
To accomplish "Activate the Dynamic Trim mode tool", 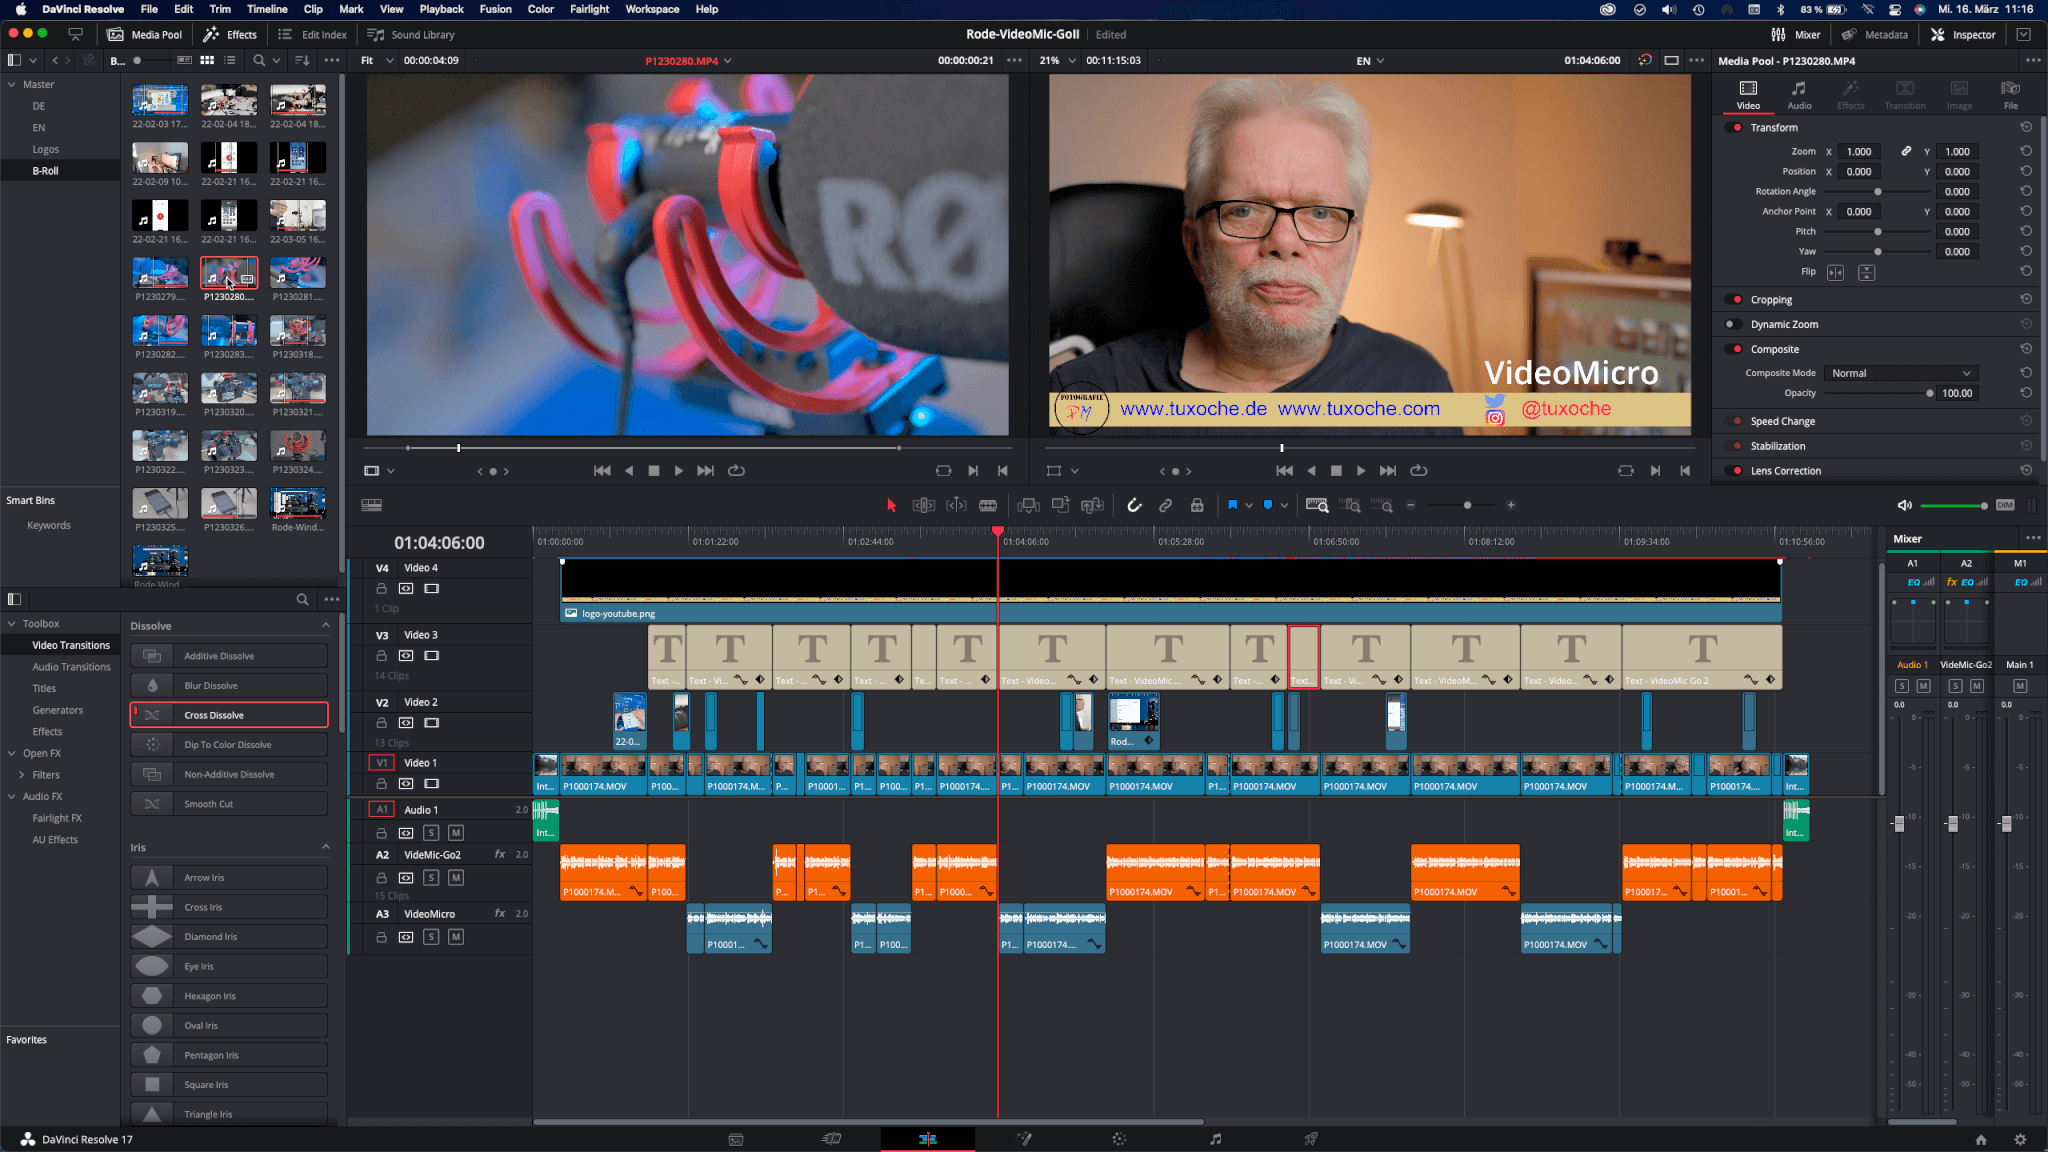I will 956,506.
